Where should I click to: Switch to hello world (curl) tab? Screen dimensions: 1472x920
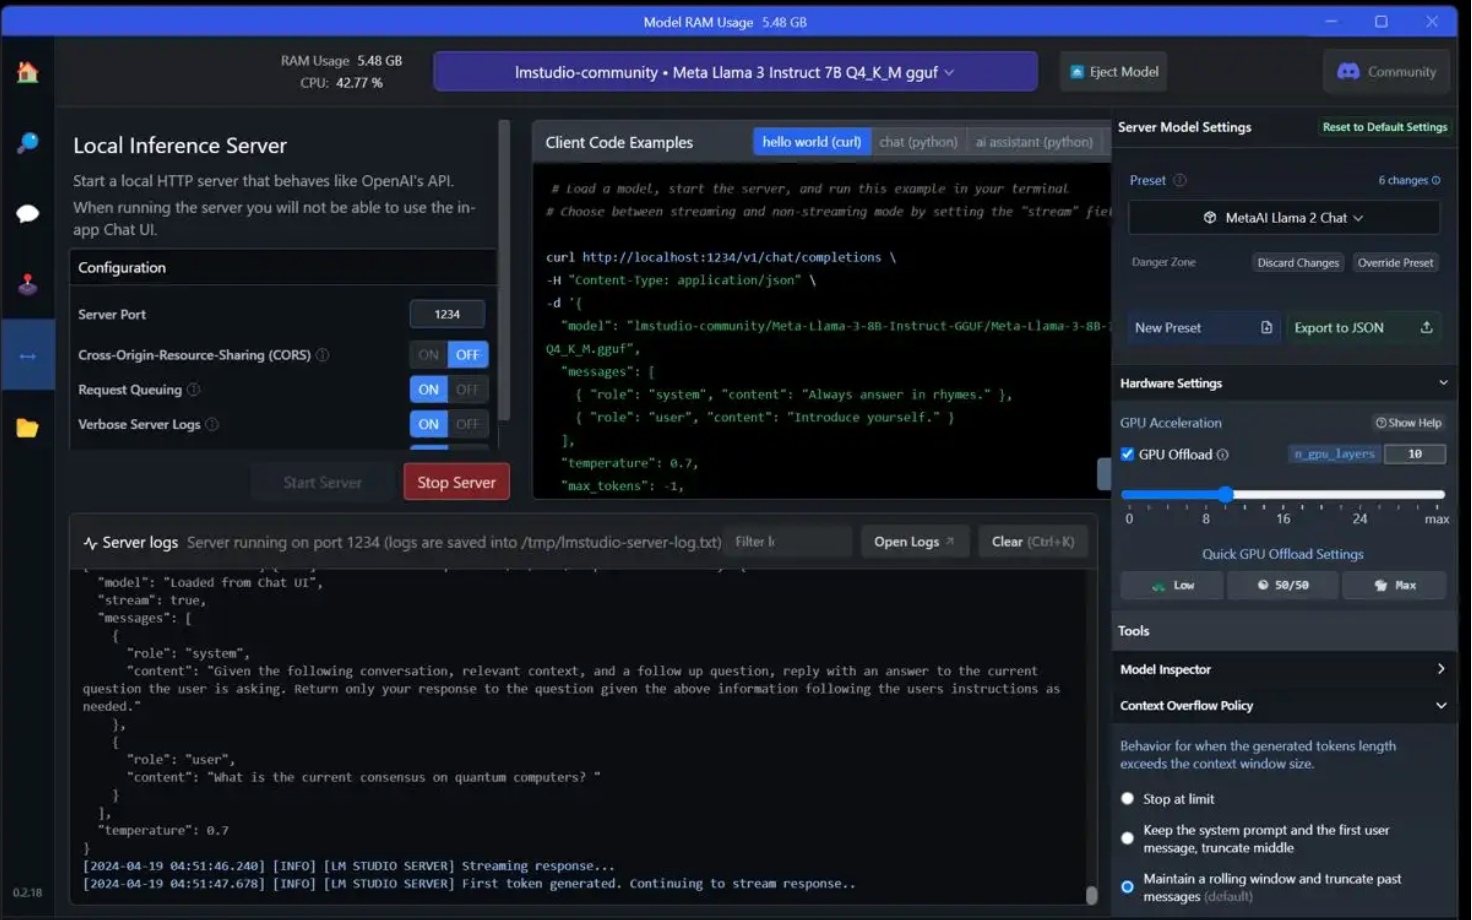click(x=812, y=142)
